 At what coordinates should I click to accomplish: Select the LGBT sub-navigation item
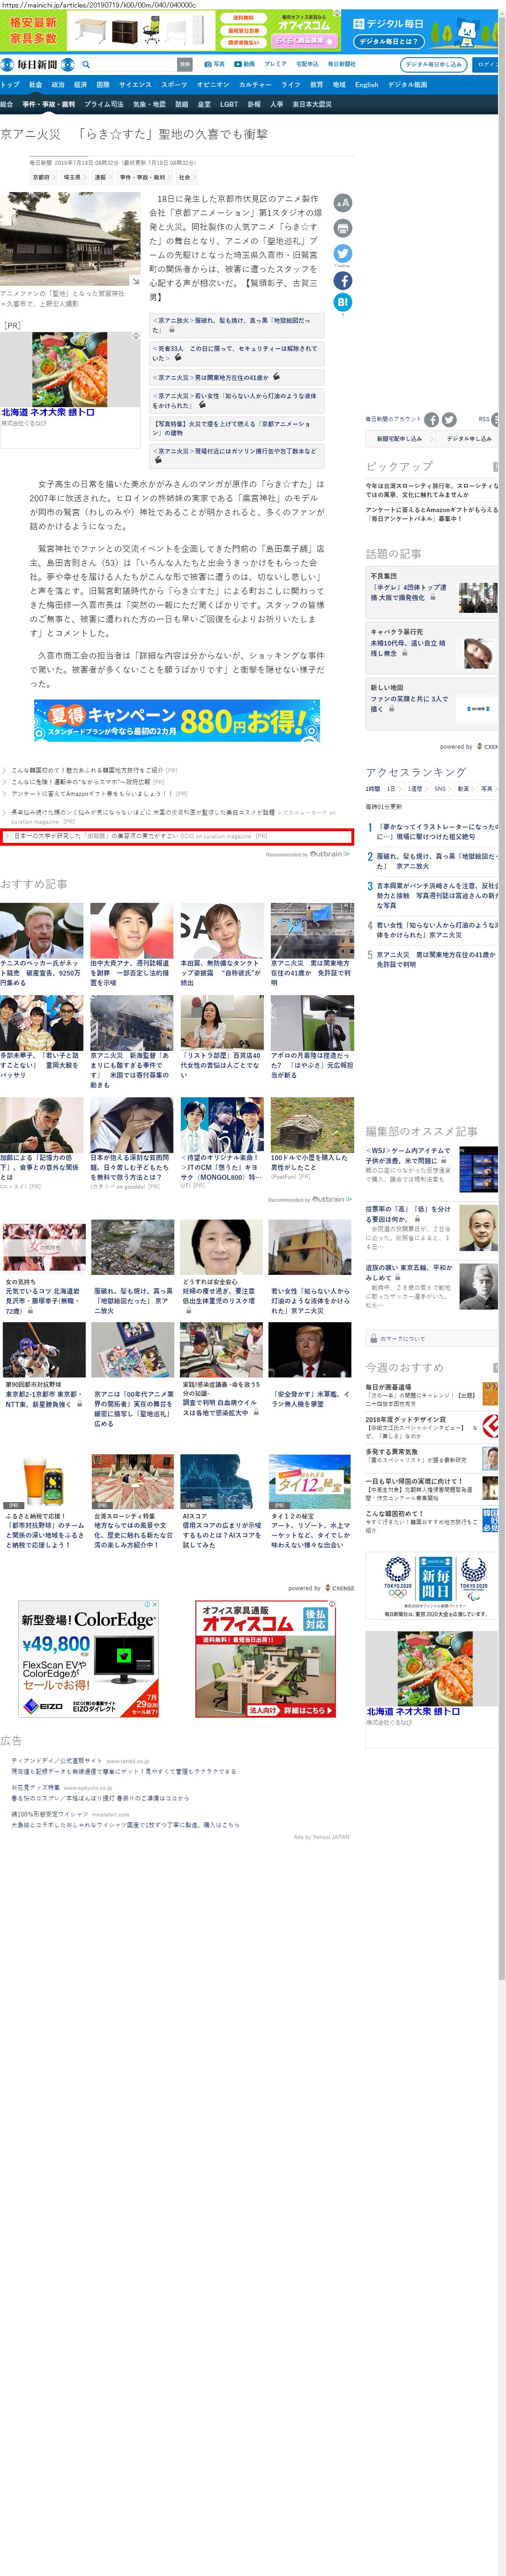coord(229,104)
